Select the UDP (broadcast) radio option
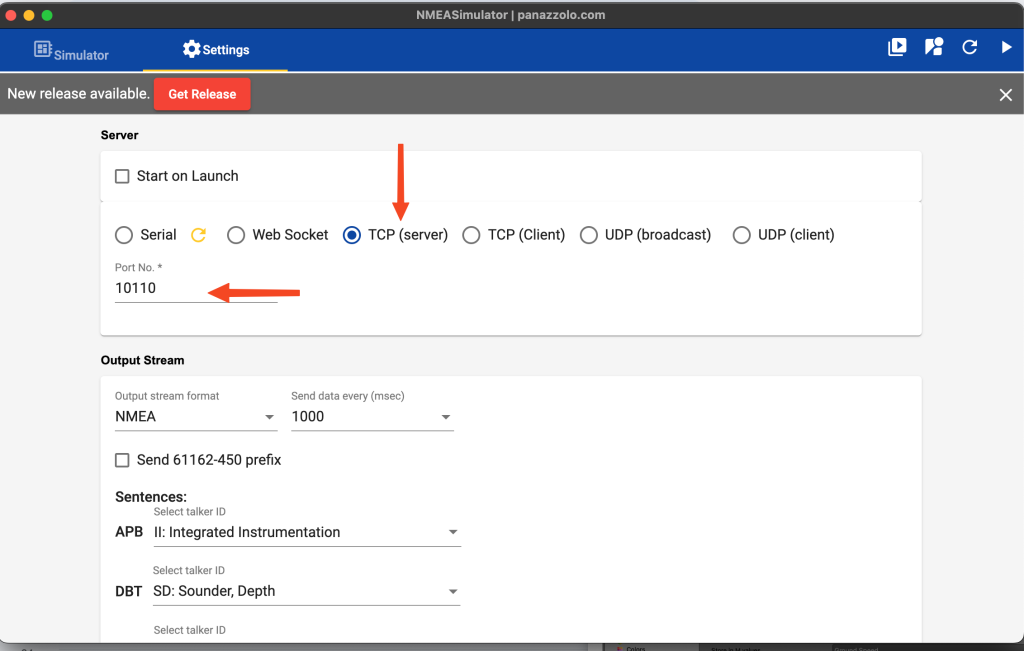Image resolution: width=1024 pixels, height=651 pixels. (x=588, y=235)
